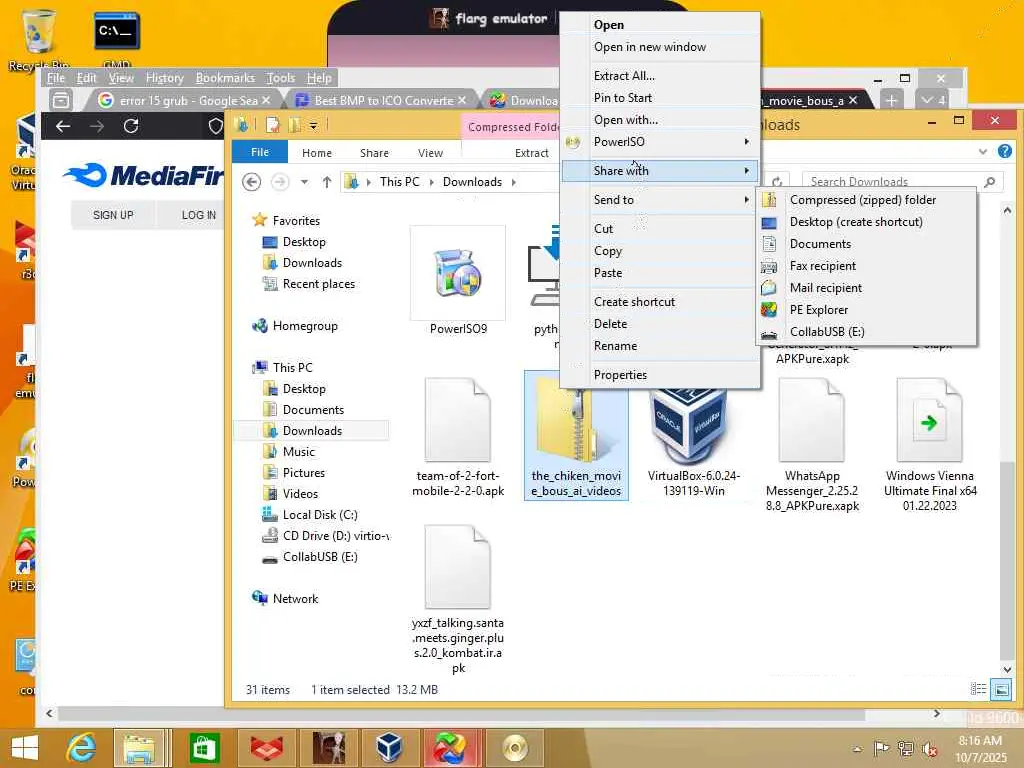Click MediaFire LOG IN button
Screen dimensions: 1024x768
coord(199,215)
